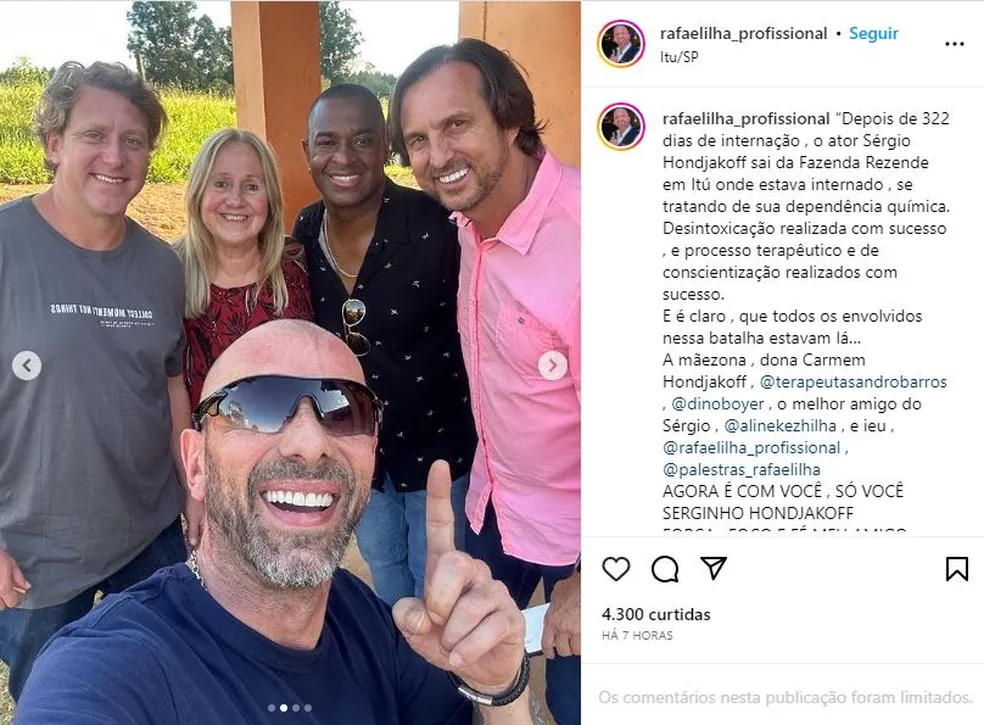Open rafaelilha_profissional header username
The height and width of the screenshot is (725, 984).
click(744, 33)
